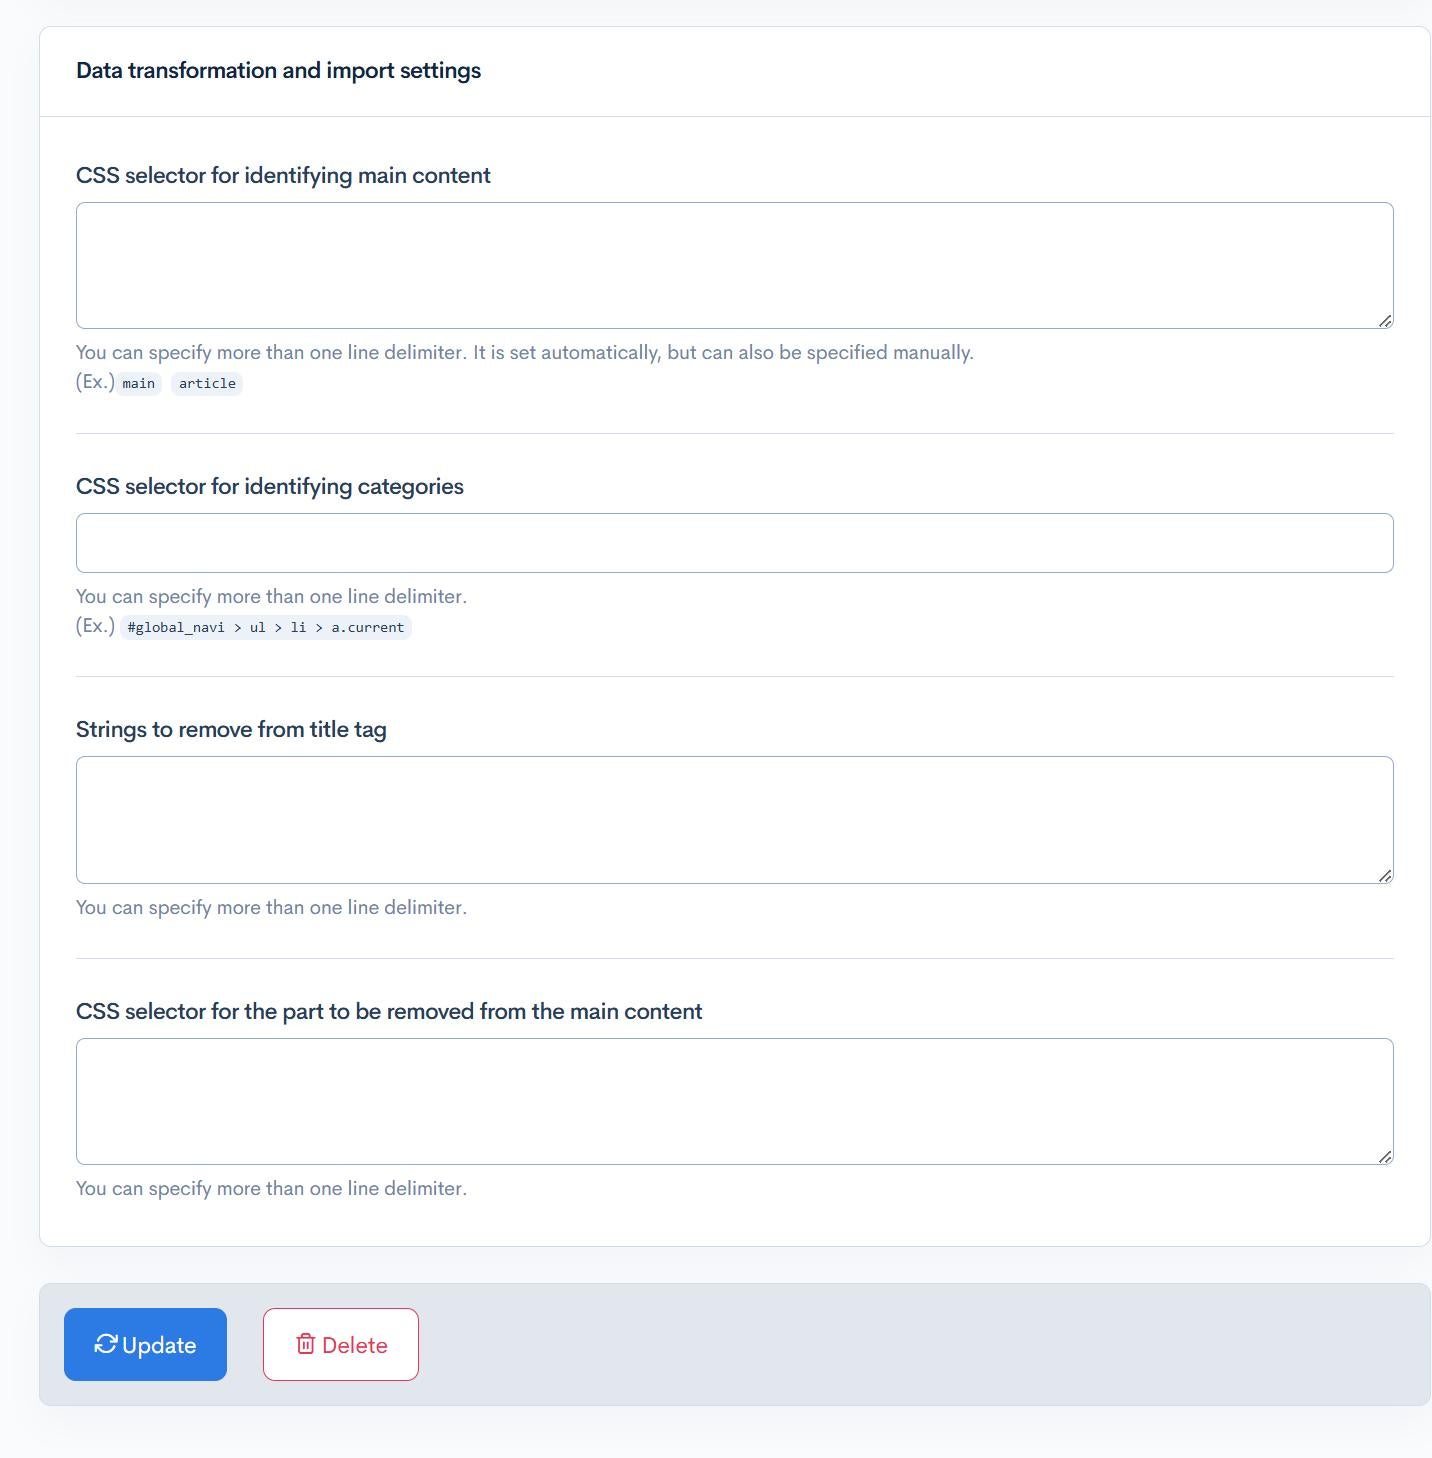Click the trash icon on the Delete button
Viewport: 1432px width, 1458px height.
(306, 1344)
